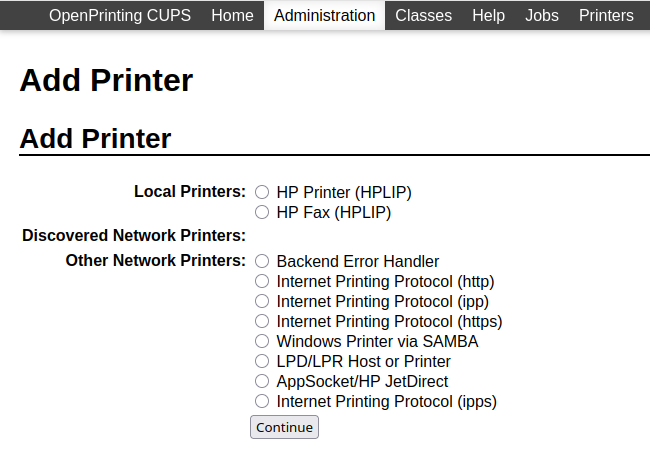Choose Internet Printing Protocol (https) radio
650x467 pixels.
pyautogui.click(x=262, y=322)
